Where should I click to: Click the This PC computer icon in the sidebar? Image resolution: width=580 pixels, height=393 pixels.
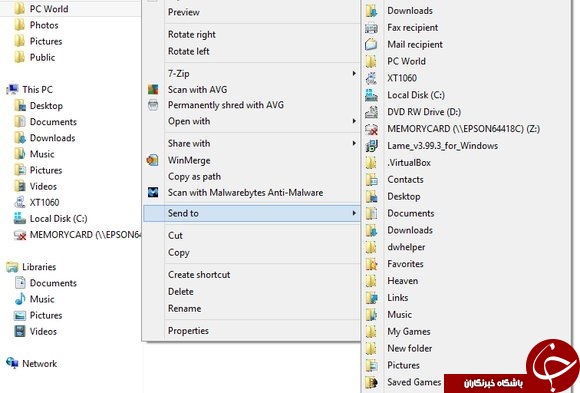point(12,89)
